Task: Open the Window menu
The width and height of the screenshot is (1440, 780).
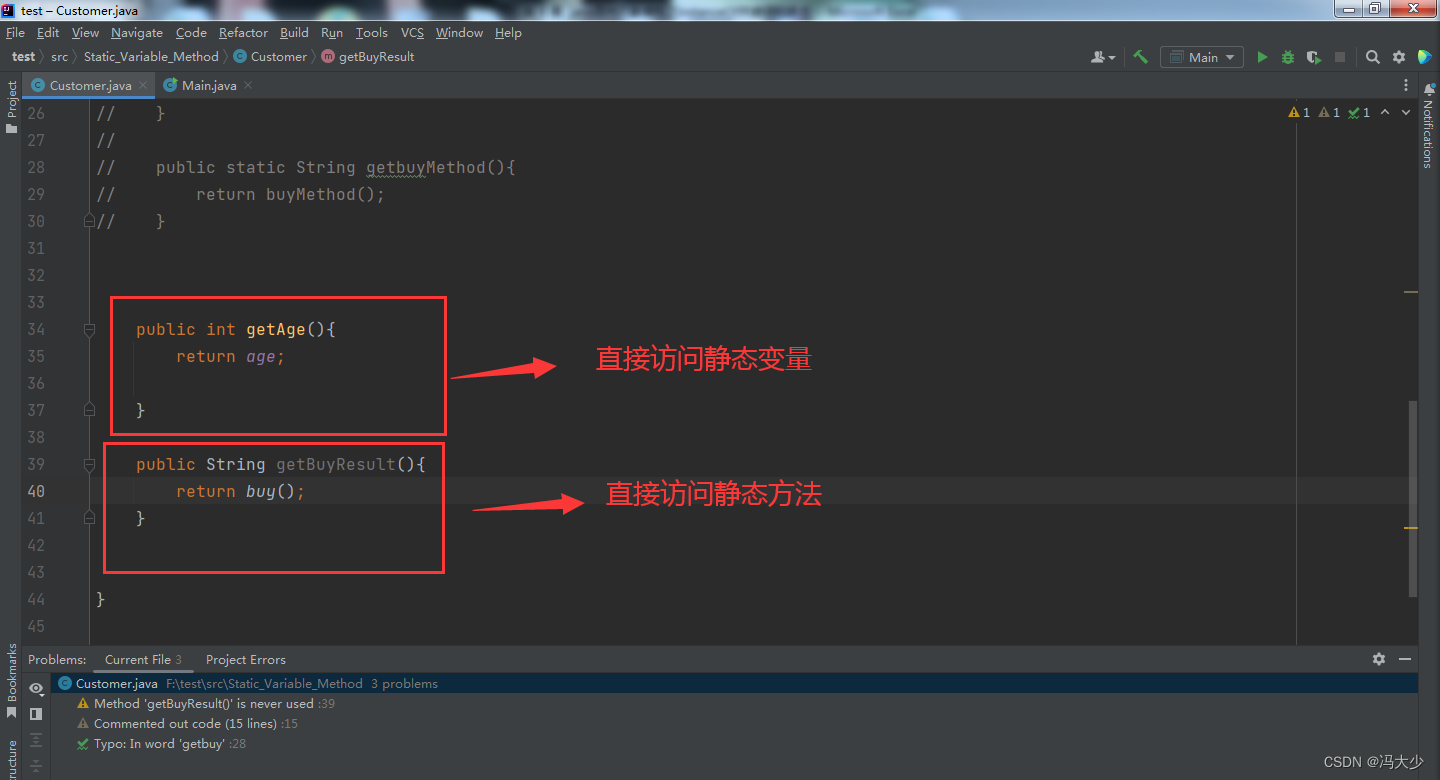Action: pyautogui.click(x=459, y=33)
